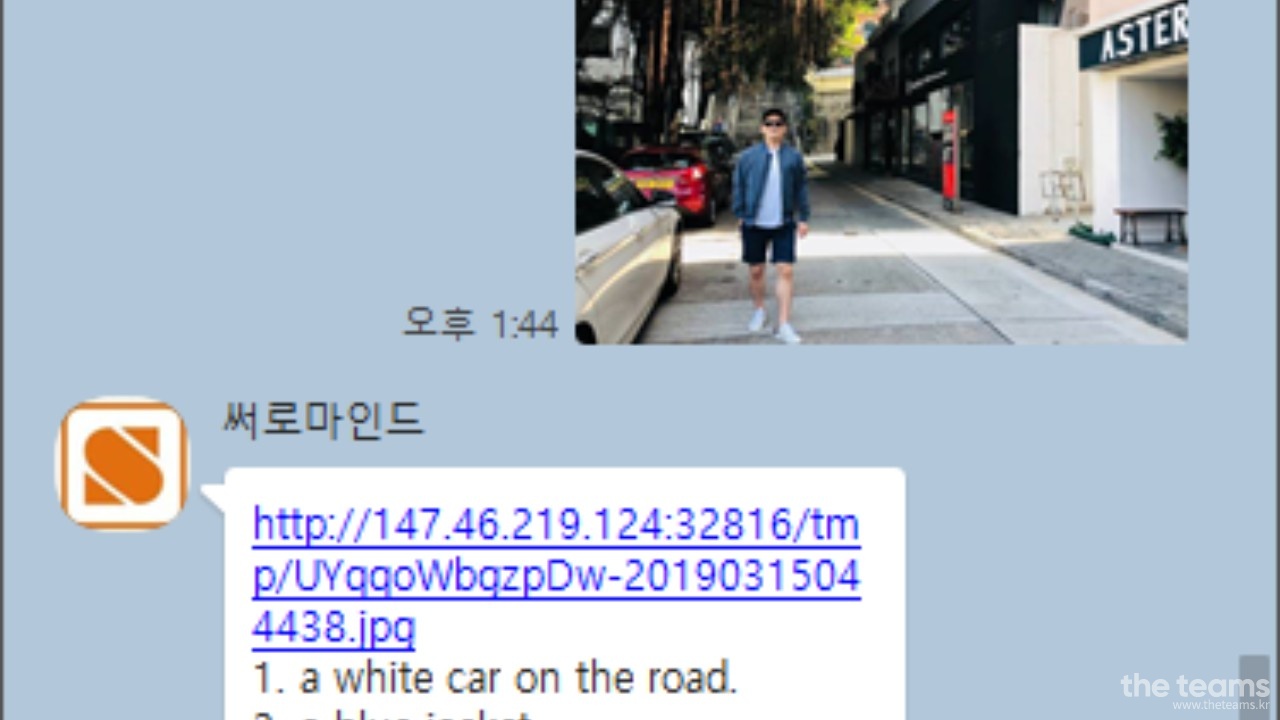Open the sent street photo thumbnail
This screenshot has height=720, width=1280.
pos(881,172)
